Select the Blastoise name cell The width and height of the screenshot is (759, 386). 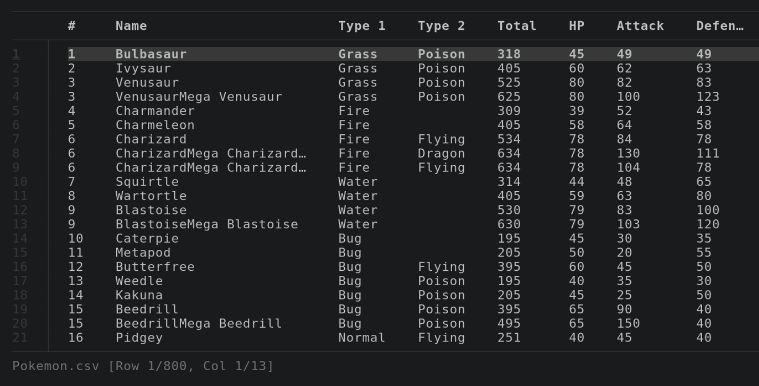point(151,210)
